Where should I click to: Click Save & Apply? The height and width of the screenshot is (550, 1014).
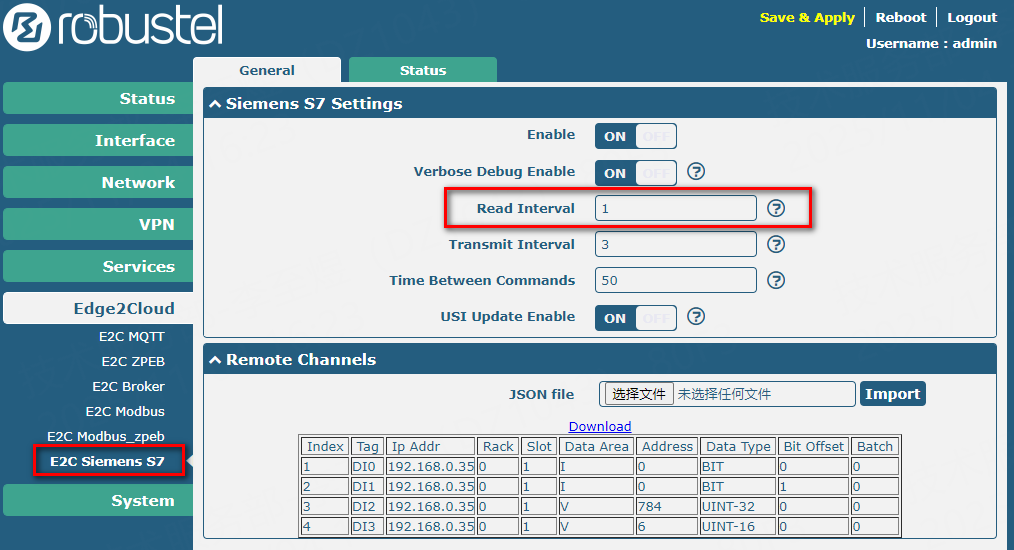click(x=806, y=17)
